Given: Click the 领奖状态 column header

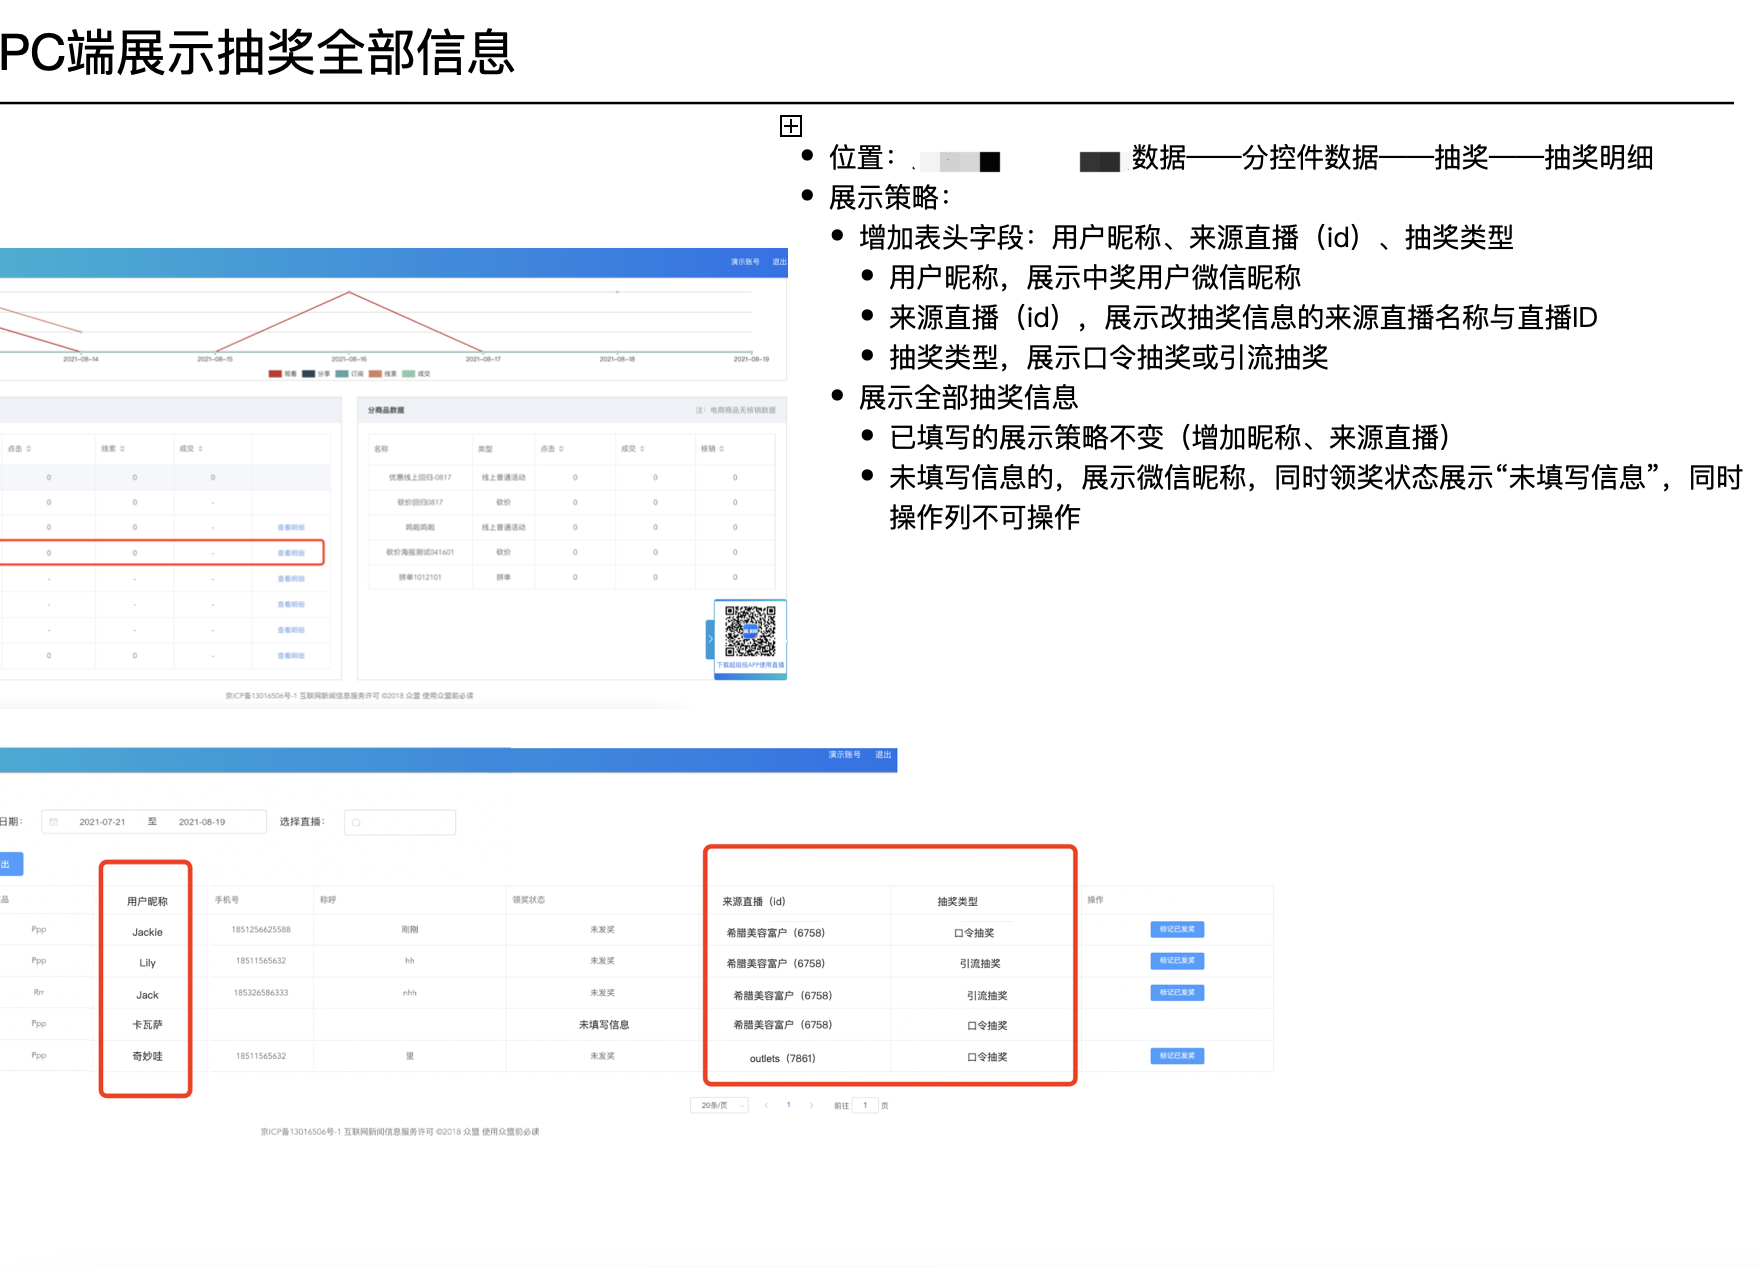Looking at the screenshot, I should click(x=529, y=900).
